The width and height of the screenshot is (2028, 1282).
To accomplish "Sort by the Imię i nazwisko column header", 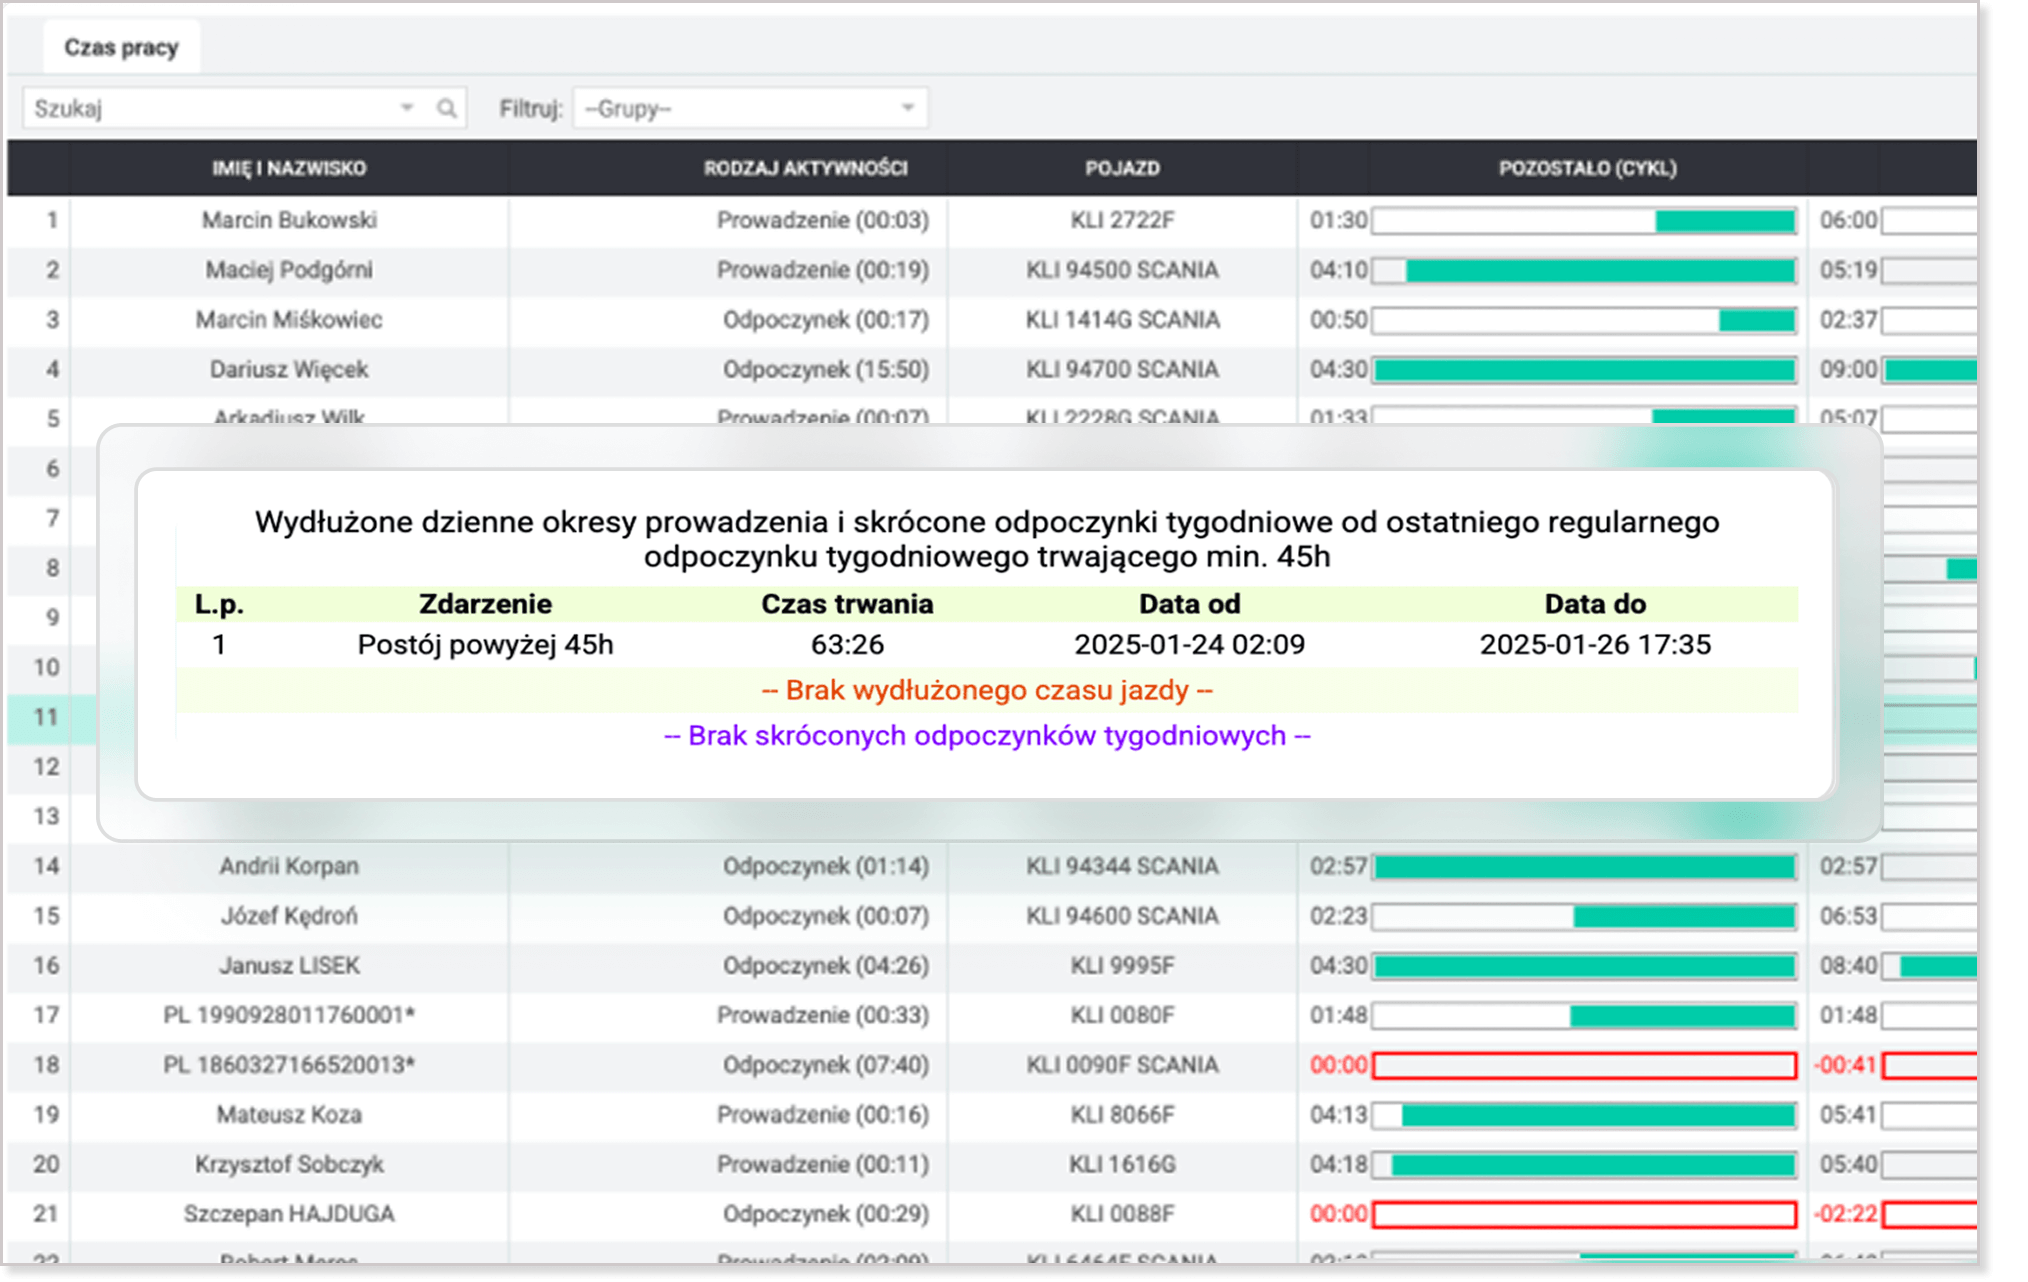I will (289, 168).
